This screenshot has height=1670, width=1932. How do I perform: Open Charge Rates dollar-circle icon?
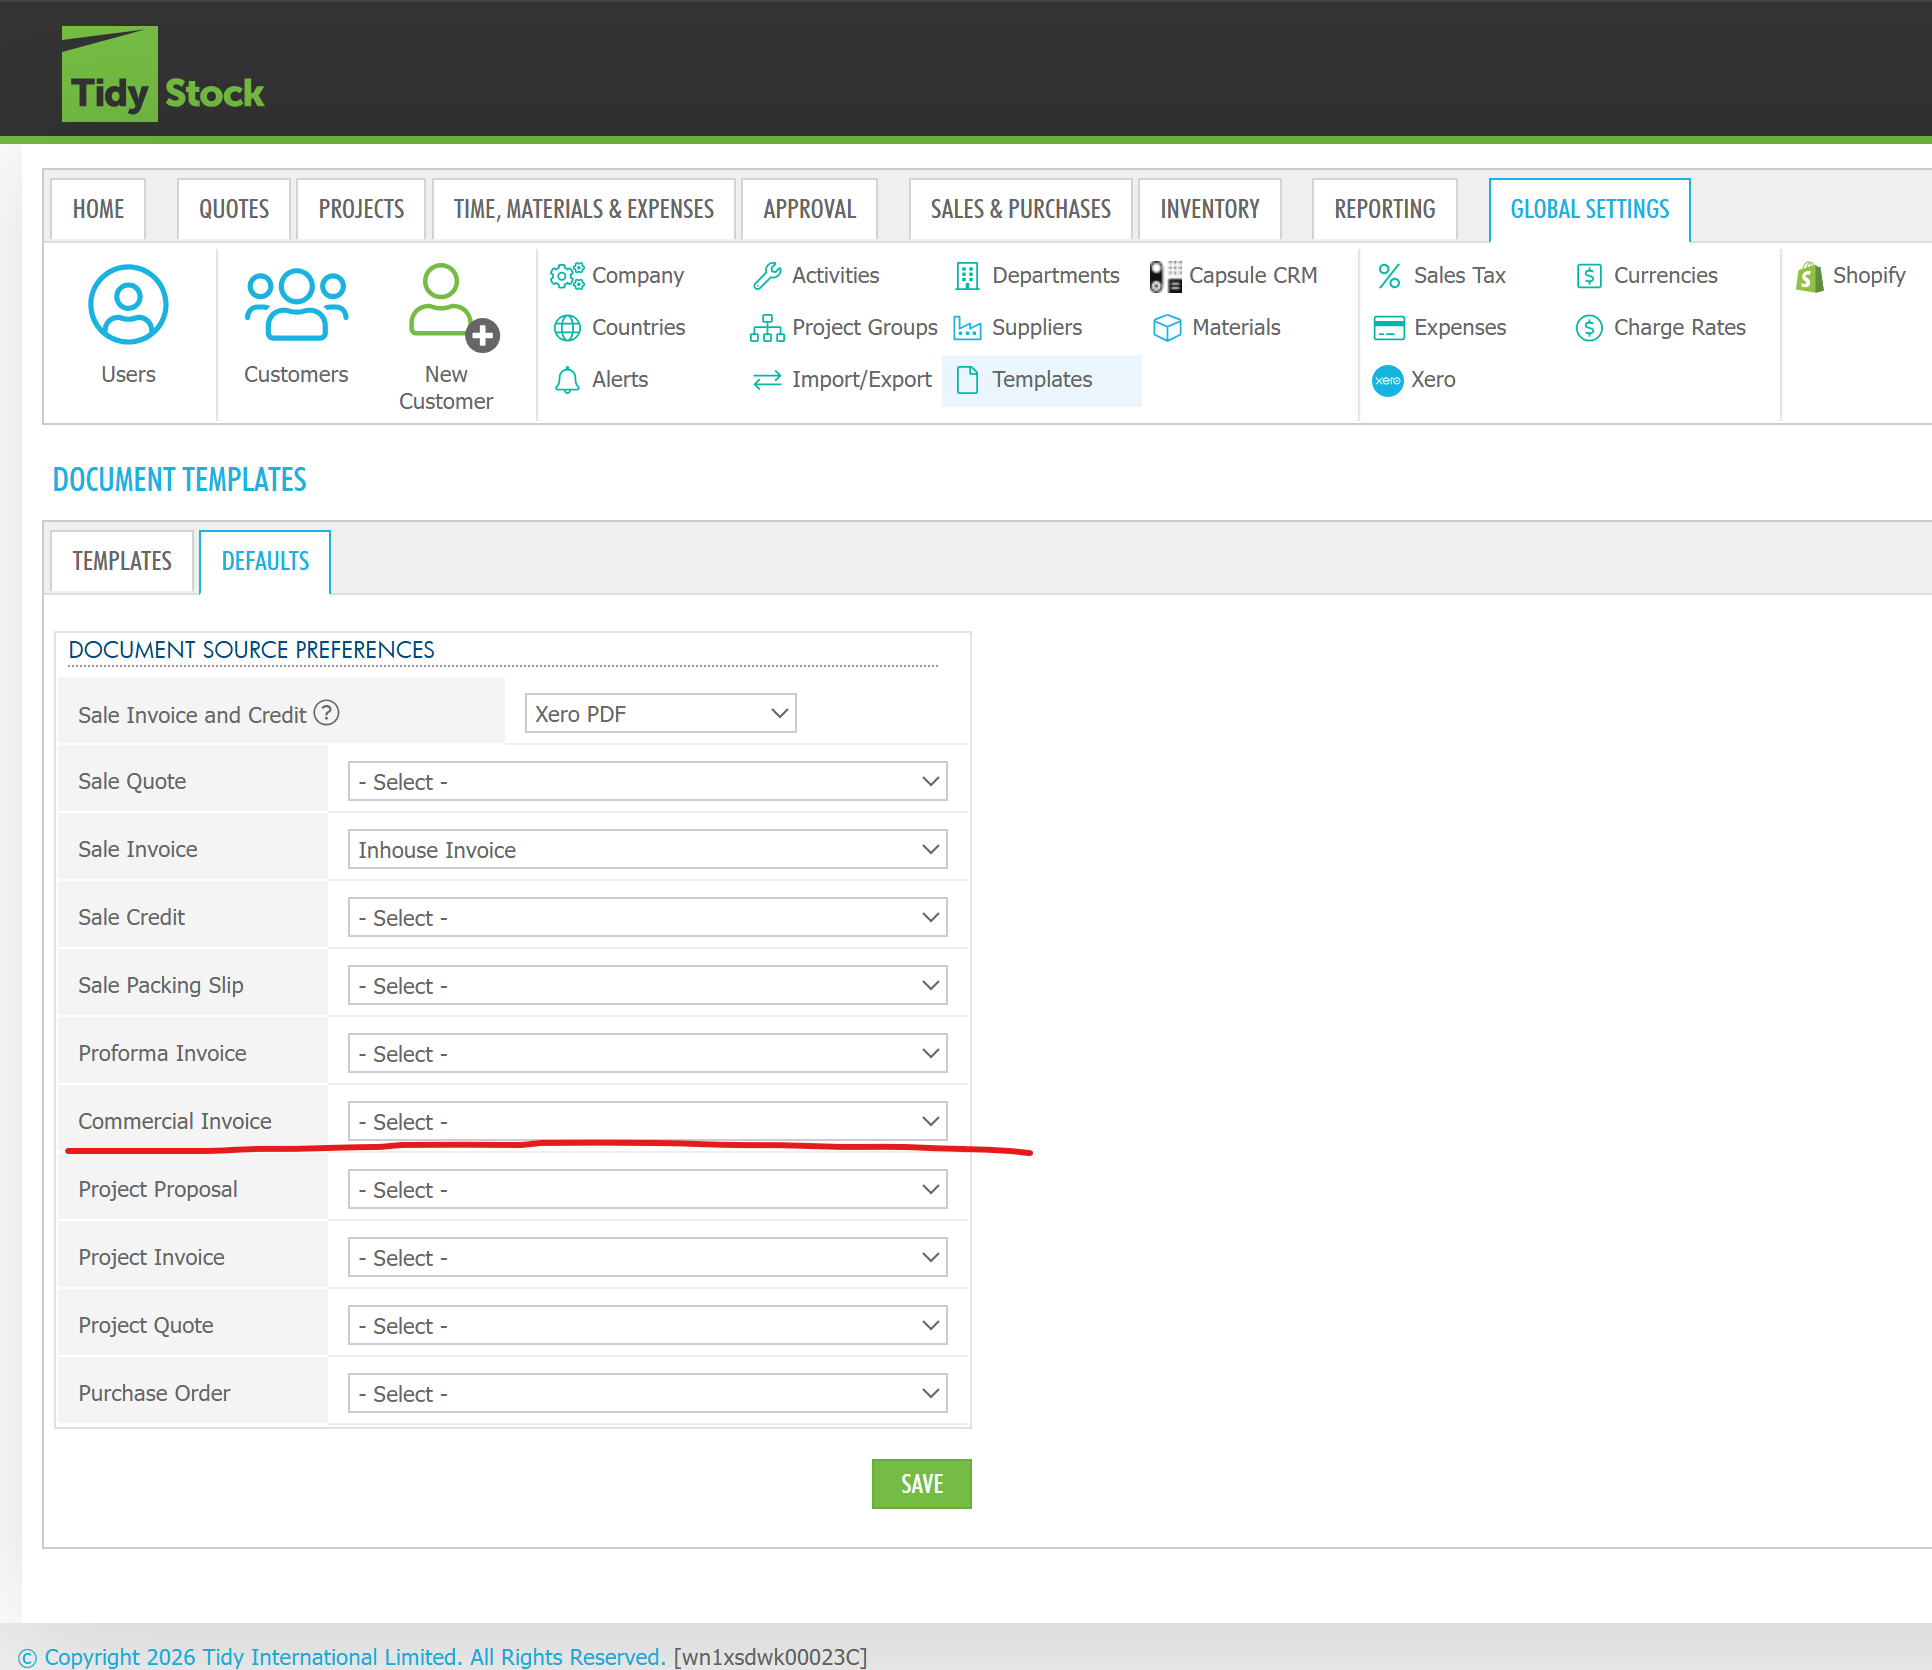point(1589,328)
